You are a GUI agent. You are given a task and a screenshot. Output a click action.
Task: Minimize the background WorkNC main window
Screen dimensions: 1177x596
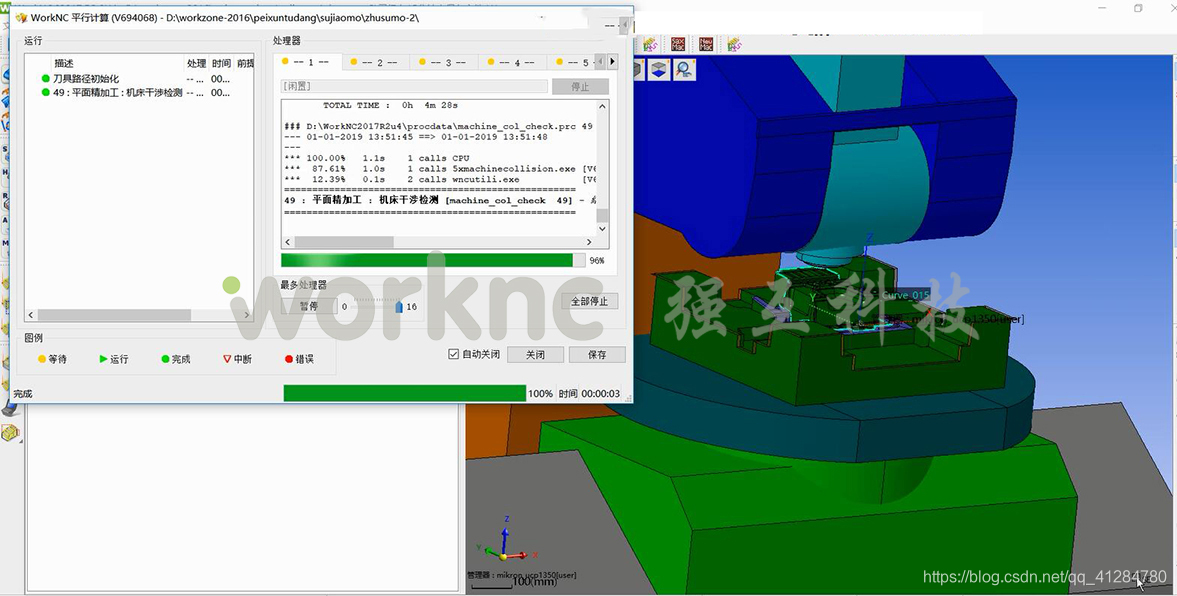tap(1103, 8)
